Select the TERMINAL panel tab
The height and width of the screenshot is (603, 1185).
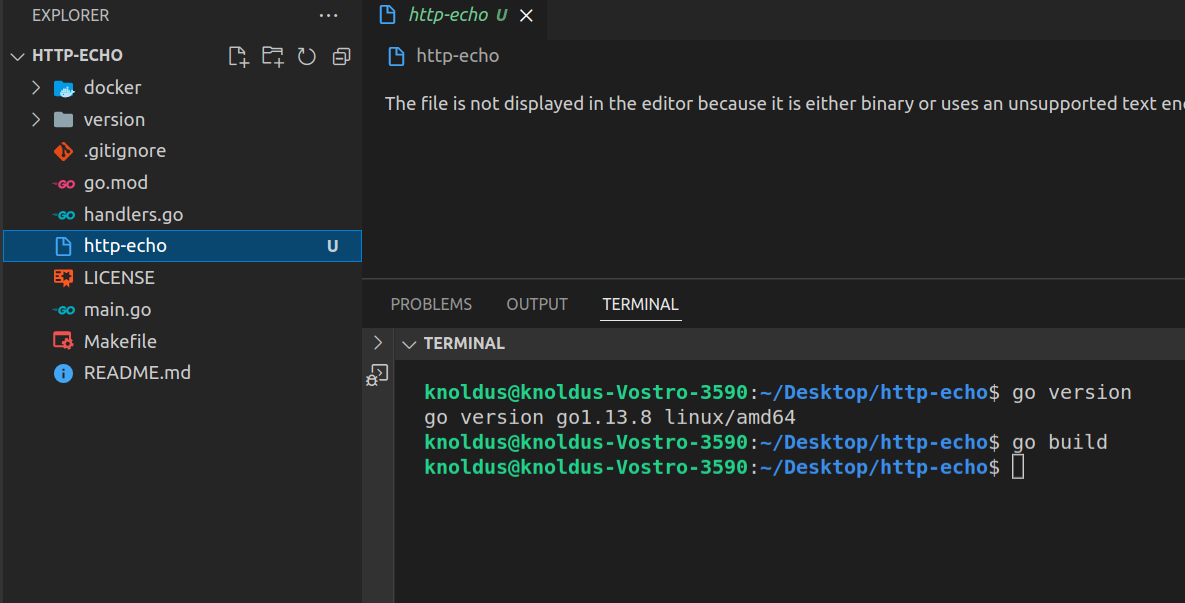click(x=640, y=304)
